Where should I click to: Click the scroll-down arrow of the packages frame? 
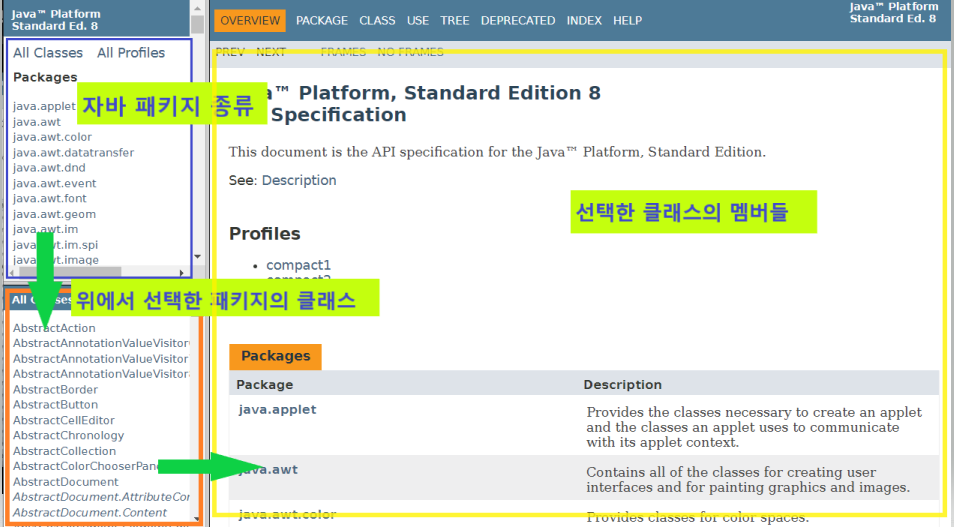[198, 257]
